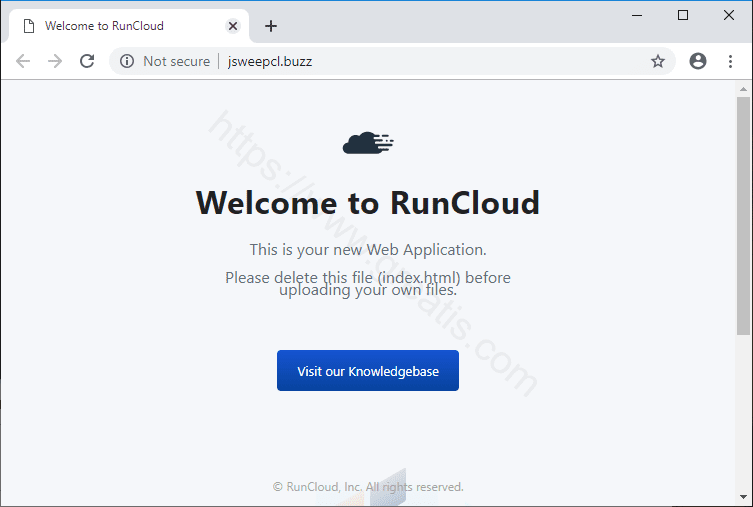The width and height of the screenshot is (753, 507).
Task: Open a new tab with the plus button
Action: tap(271, 26)
